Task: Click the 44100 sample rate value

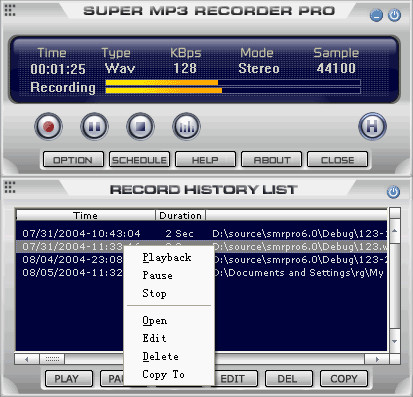Action: [x=336, y=68]
